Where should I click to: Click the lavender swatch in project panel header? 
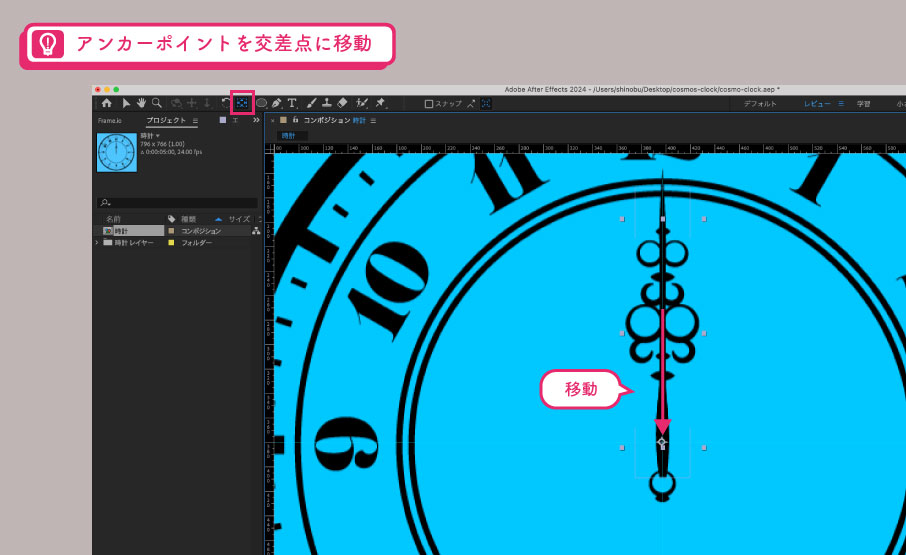(222, 120)
